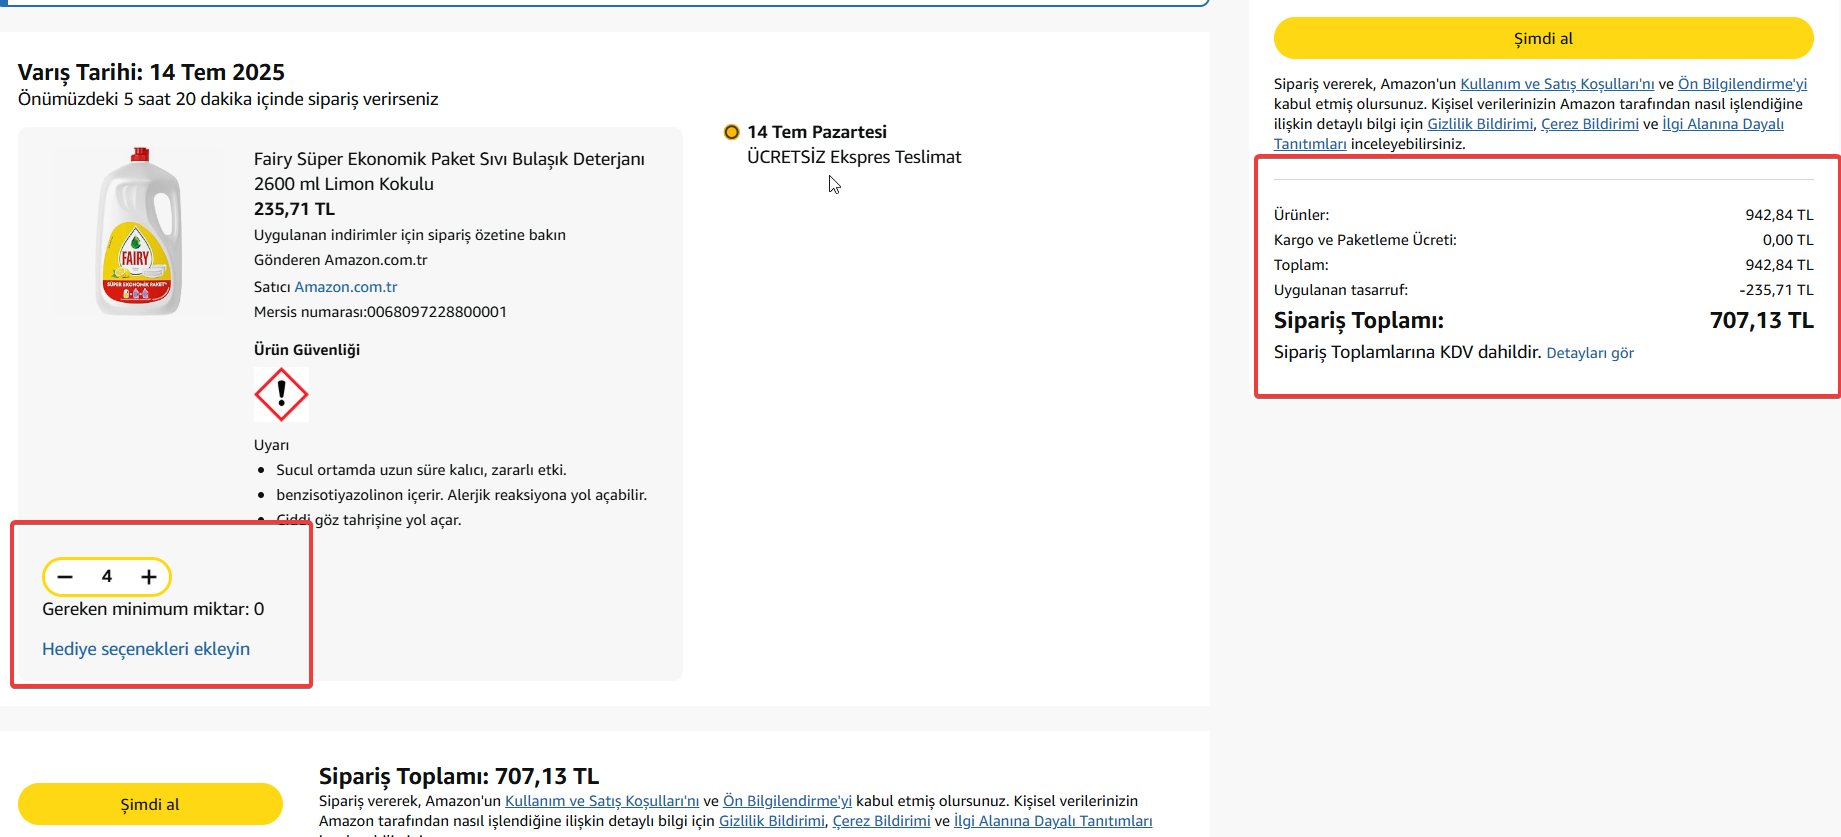Image resolution: width=1841 pixels, height=837 pixels.
Task: Click the Fairy Süper Ekonomik Paket product title
Action: 449,171
